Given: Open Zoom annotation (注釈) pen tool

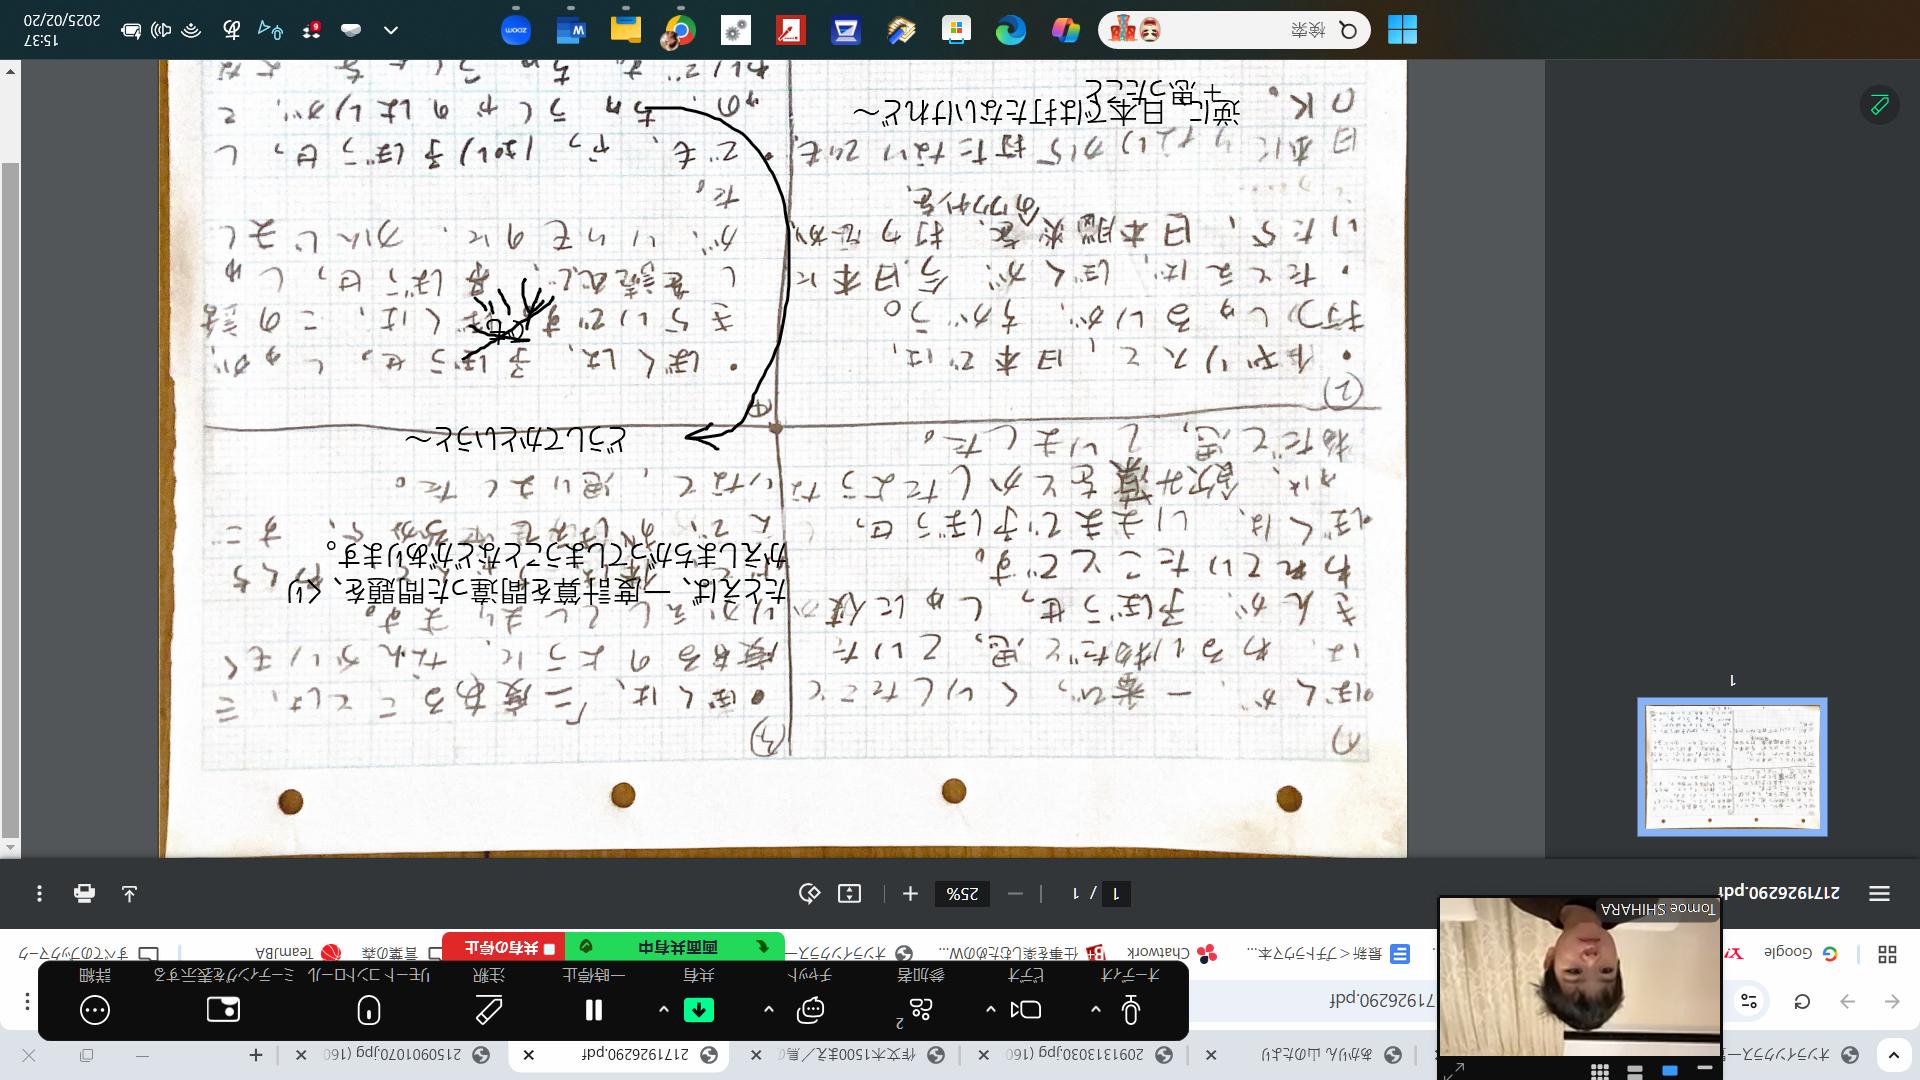Looking at the screenshot, I should pyautogui.click(x=489, y=1010).
